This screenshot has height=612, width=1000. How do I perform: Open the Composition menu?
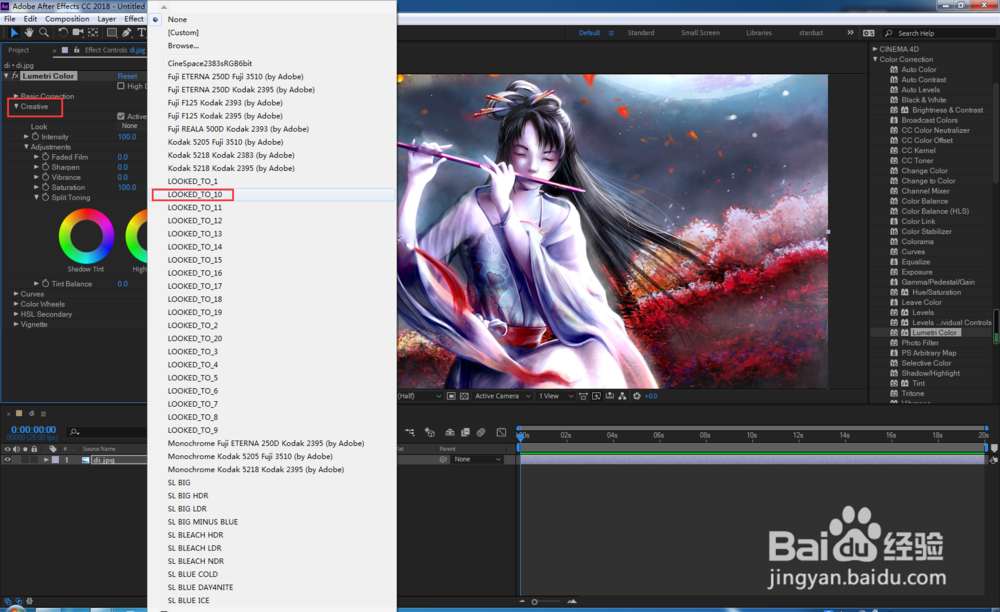[67, 19]
